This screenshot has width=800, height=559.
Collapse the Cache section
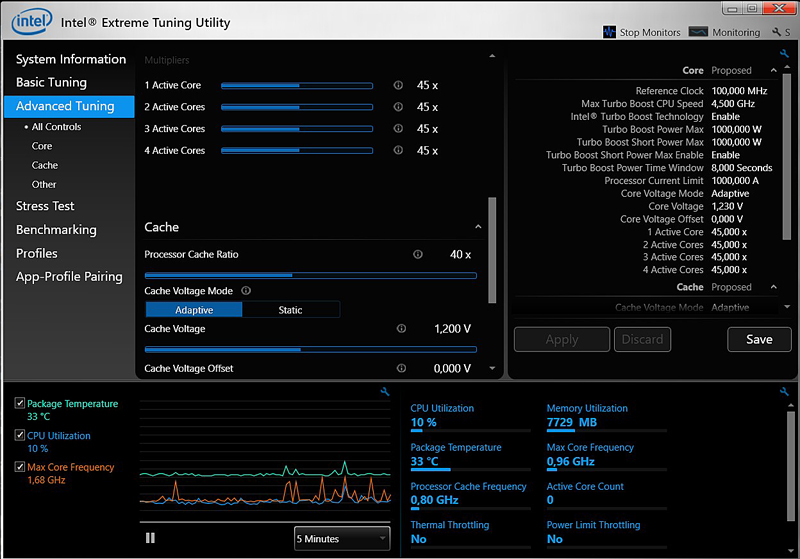point(478,227)
